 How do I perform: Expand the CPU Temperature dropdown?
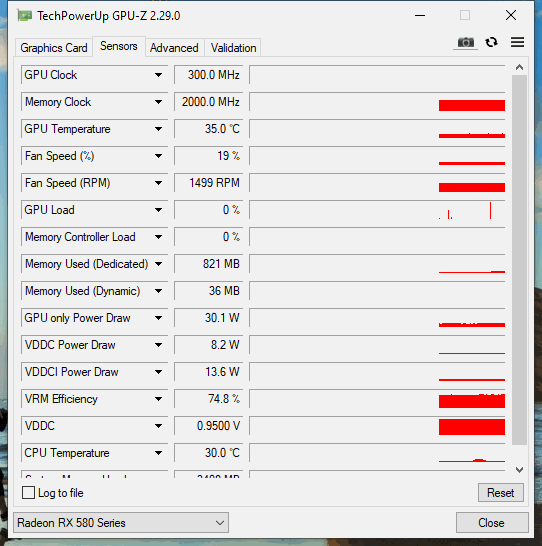(x=158, y=453)
